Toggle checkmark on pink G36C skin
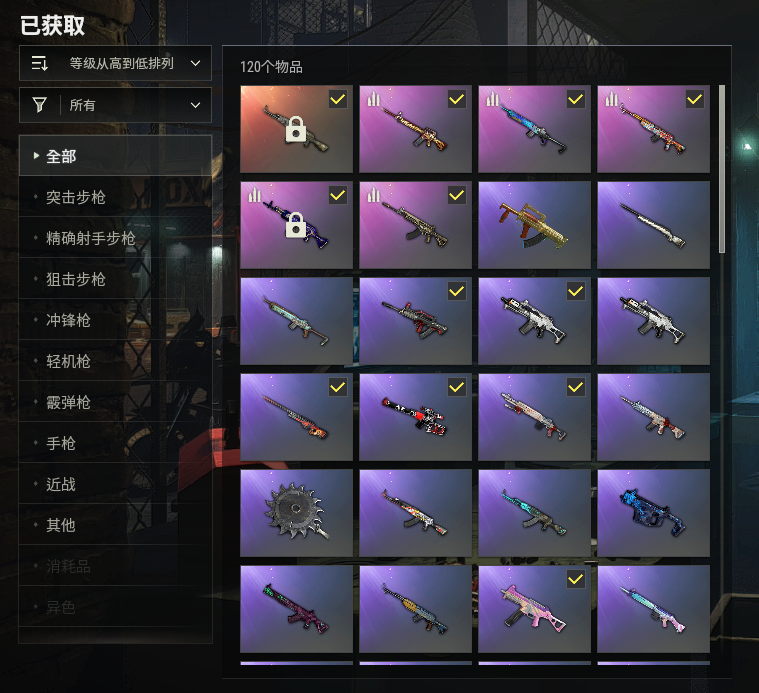 click(576, 579)
